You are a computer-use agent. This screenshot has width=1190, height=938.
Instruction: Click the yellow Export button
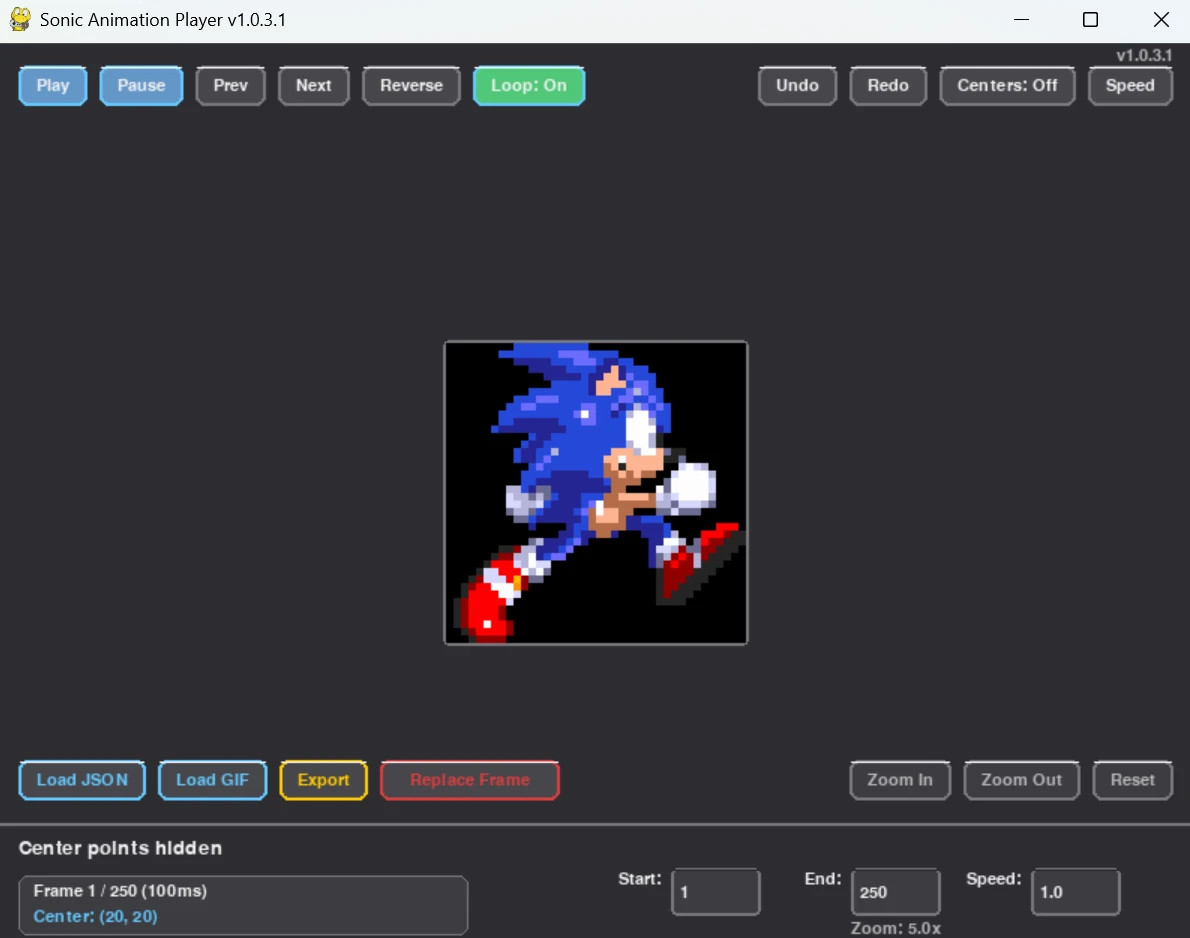[x=323, y=780]
